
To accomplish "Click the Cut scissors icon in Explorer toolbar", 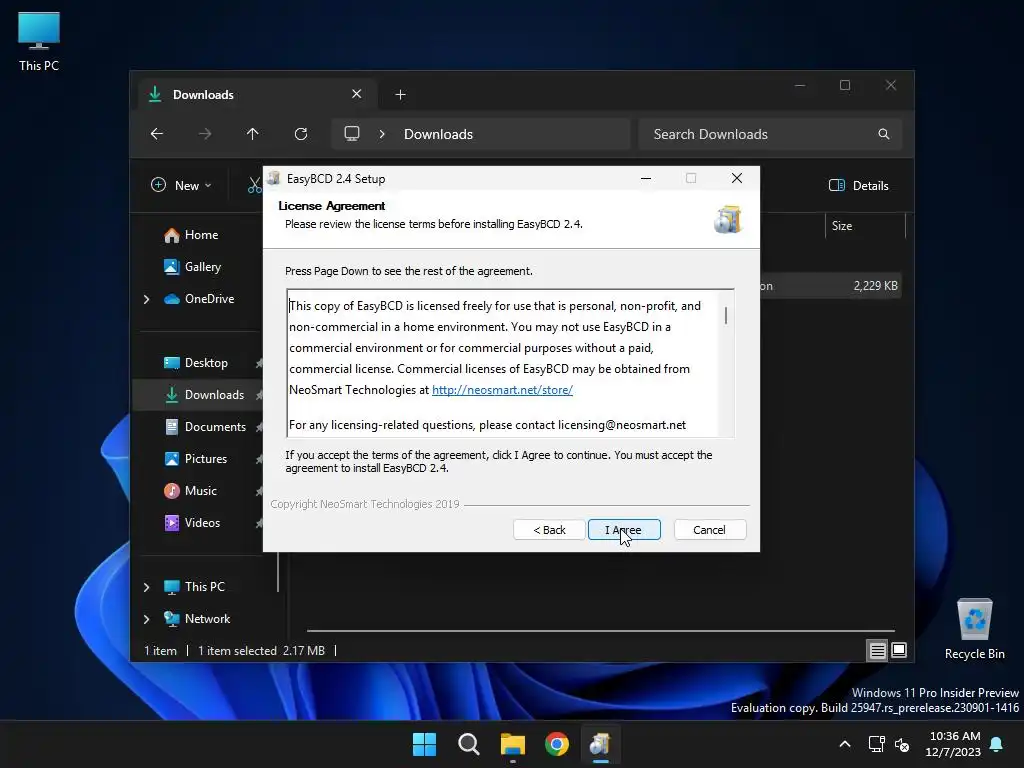I will pyautogui.click(x=255, y=185).
